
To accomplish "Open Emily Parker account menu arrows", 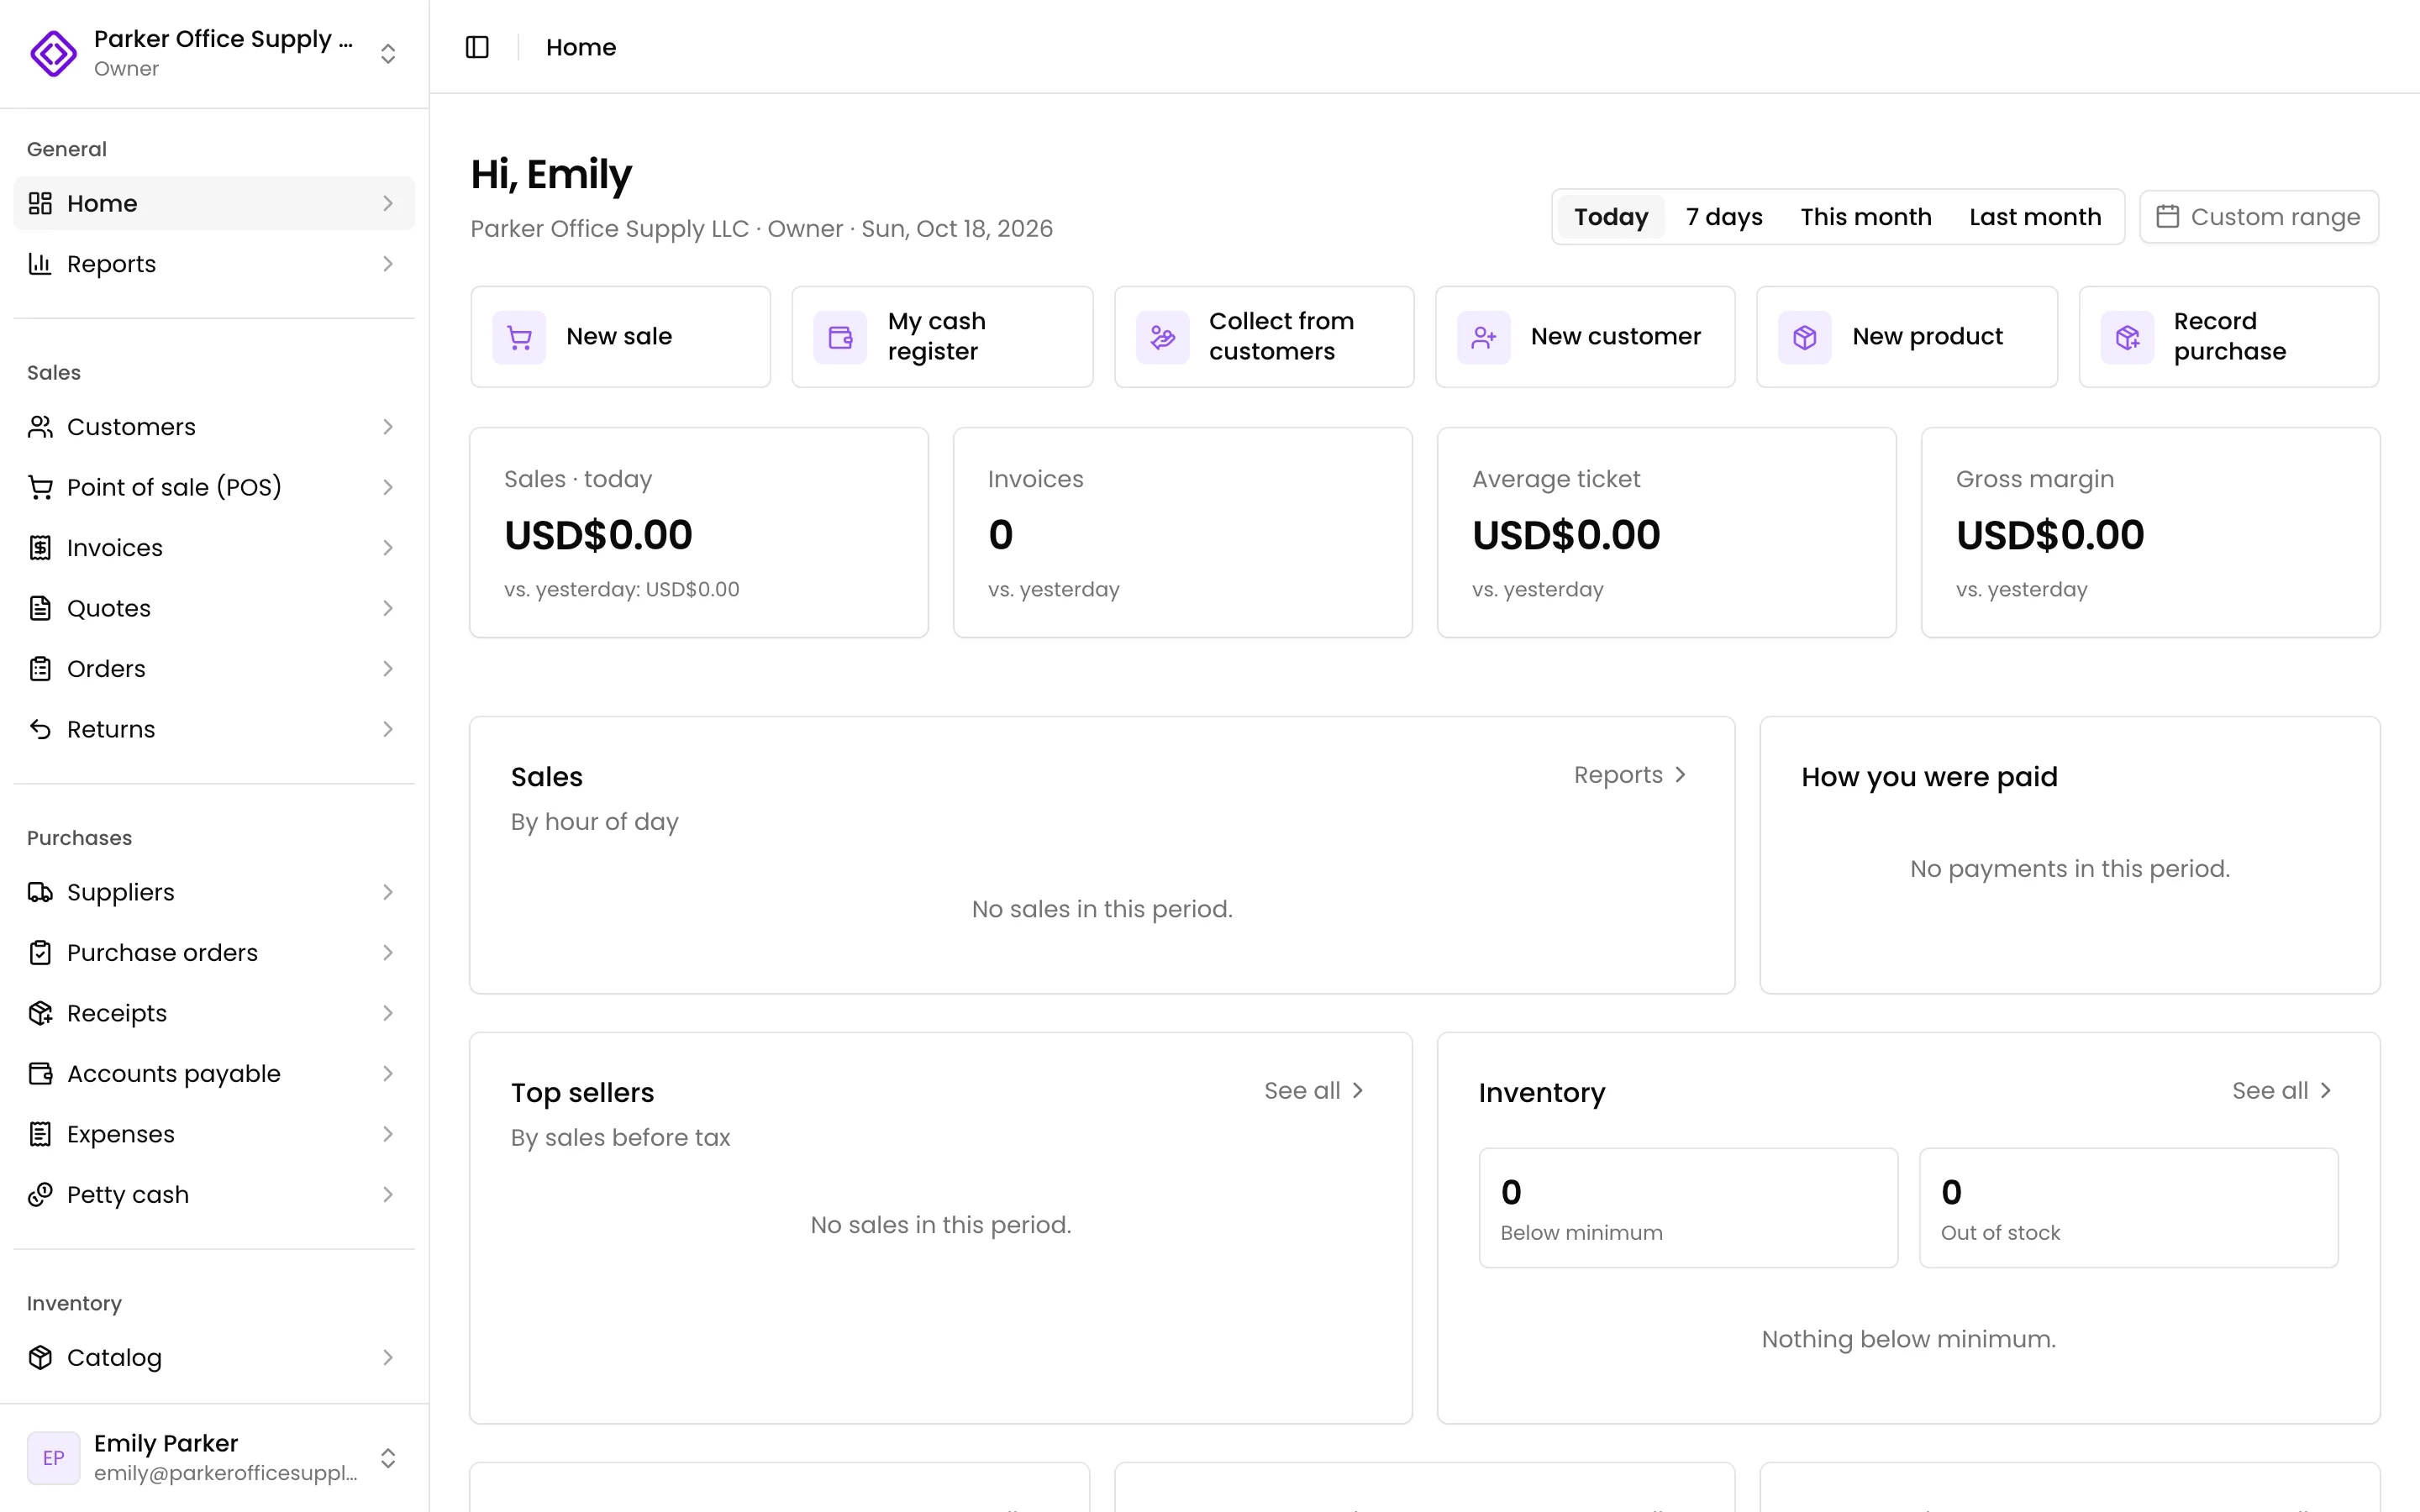I will tap(388, 1457).
